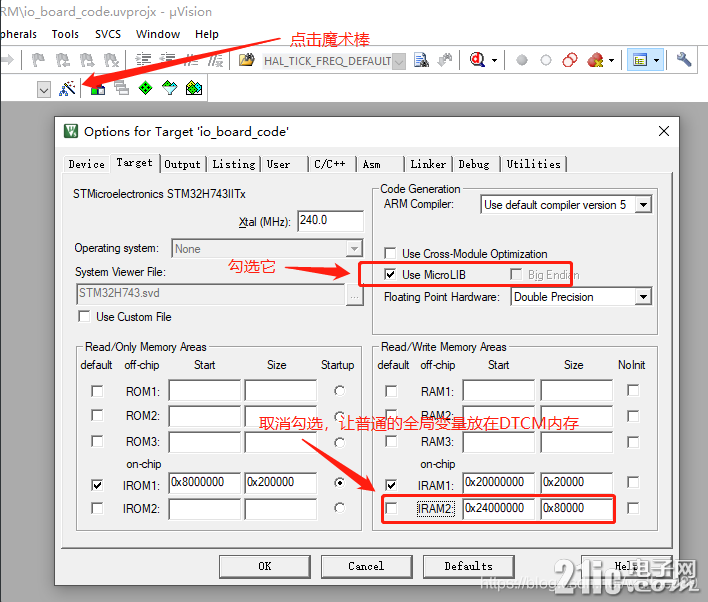Open Options for Target magic wand icon
The image size is (708, 602).
point(67,89)
